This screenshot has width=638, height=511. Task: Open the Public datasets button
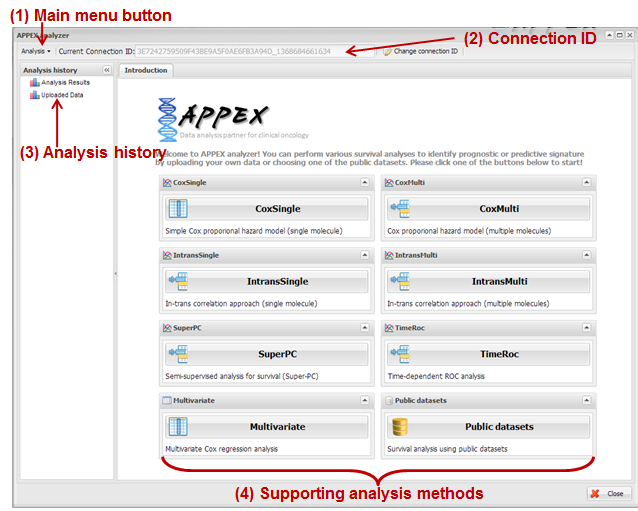click(488, 427)
